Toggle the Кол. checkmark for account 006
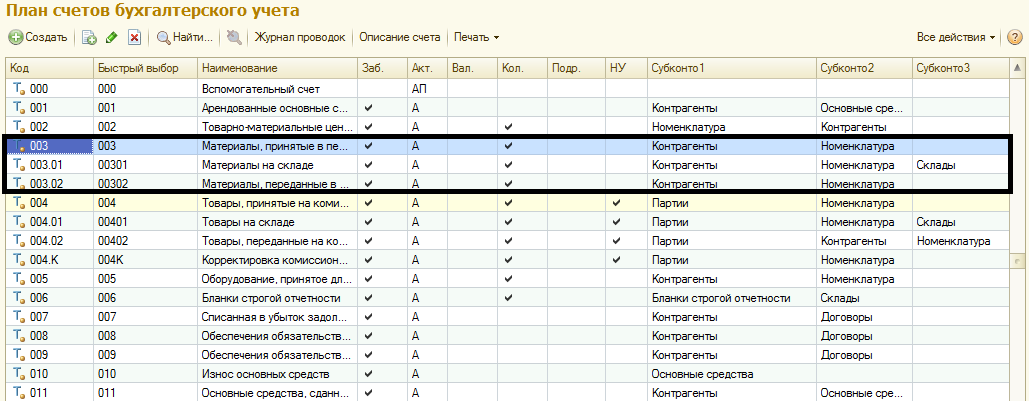This screenshot has height=401, width=1029. (509, 298)
